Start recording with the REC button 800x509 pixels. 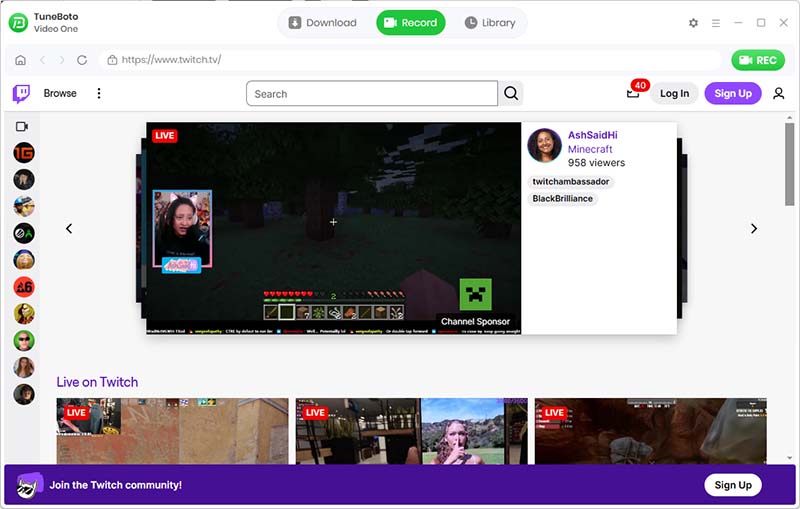(x=758, y=60)
